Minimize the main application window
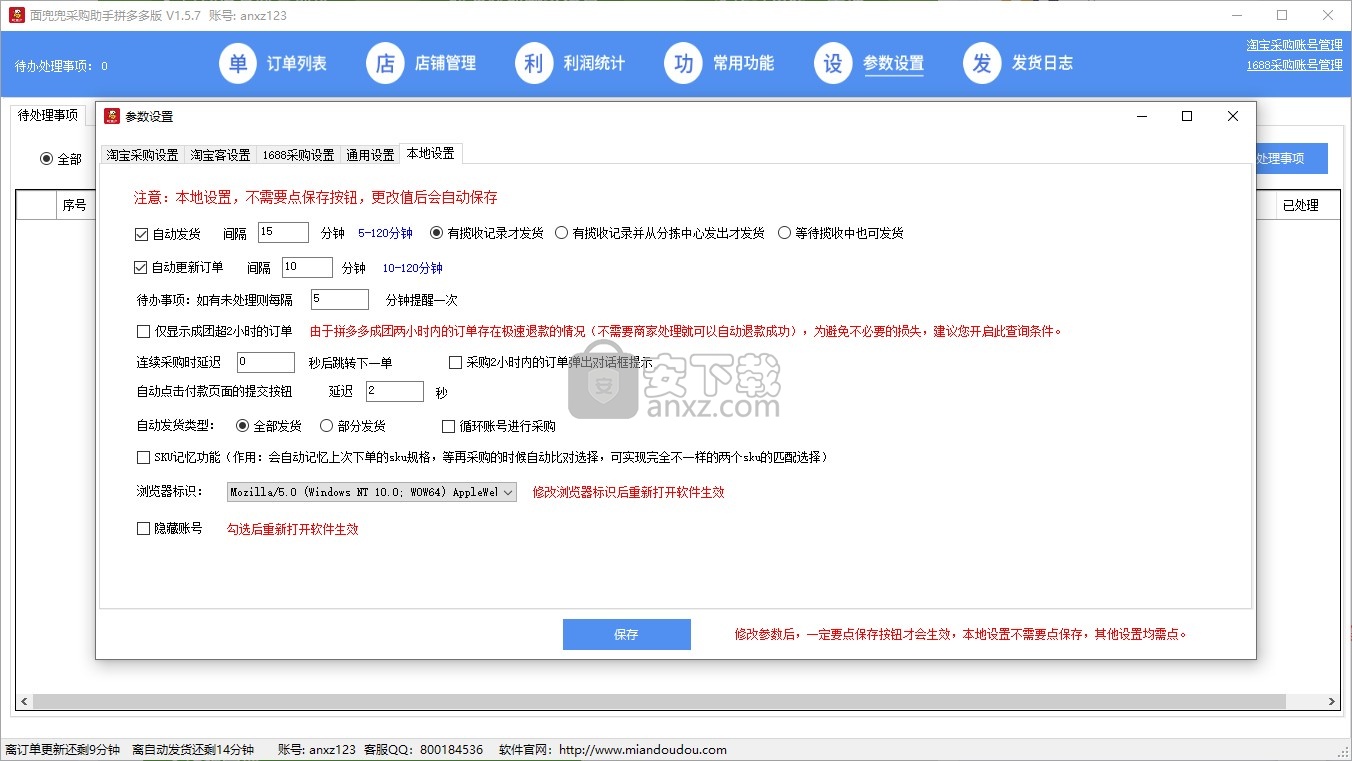Image resolution: width=1352 pixels, height=761 pixels. click(x=1236, y=15)
